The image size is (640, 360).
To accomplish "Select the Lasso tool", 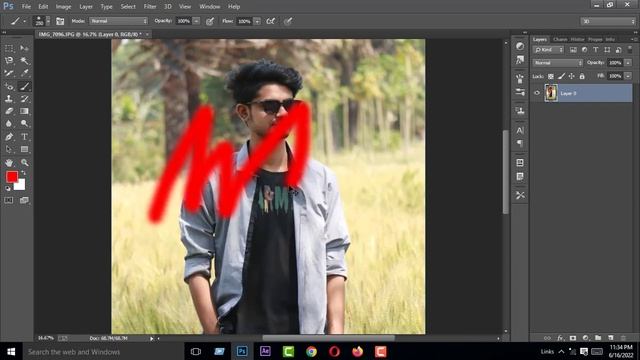I will [9, 61].
